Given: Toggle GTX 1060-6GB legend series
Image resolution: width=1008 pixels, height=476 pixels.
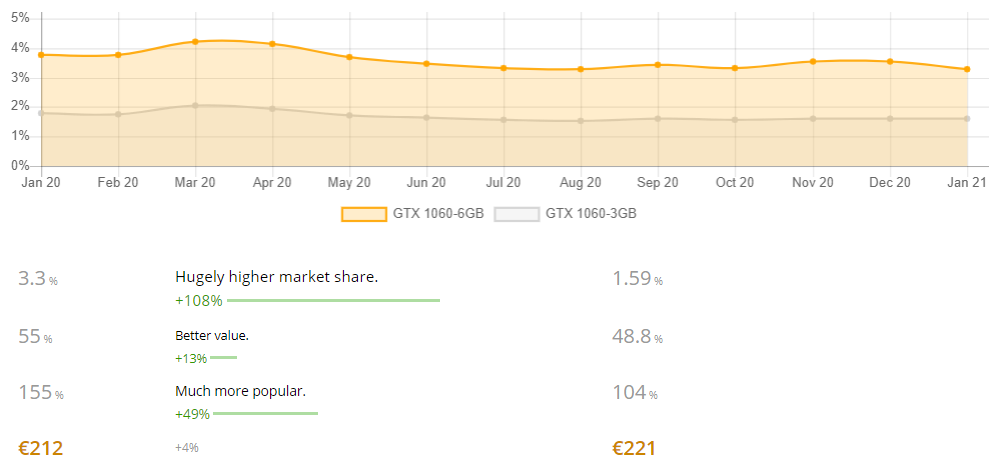Looking at the screenshot, I should tap(413, 214).
